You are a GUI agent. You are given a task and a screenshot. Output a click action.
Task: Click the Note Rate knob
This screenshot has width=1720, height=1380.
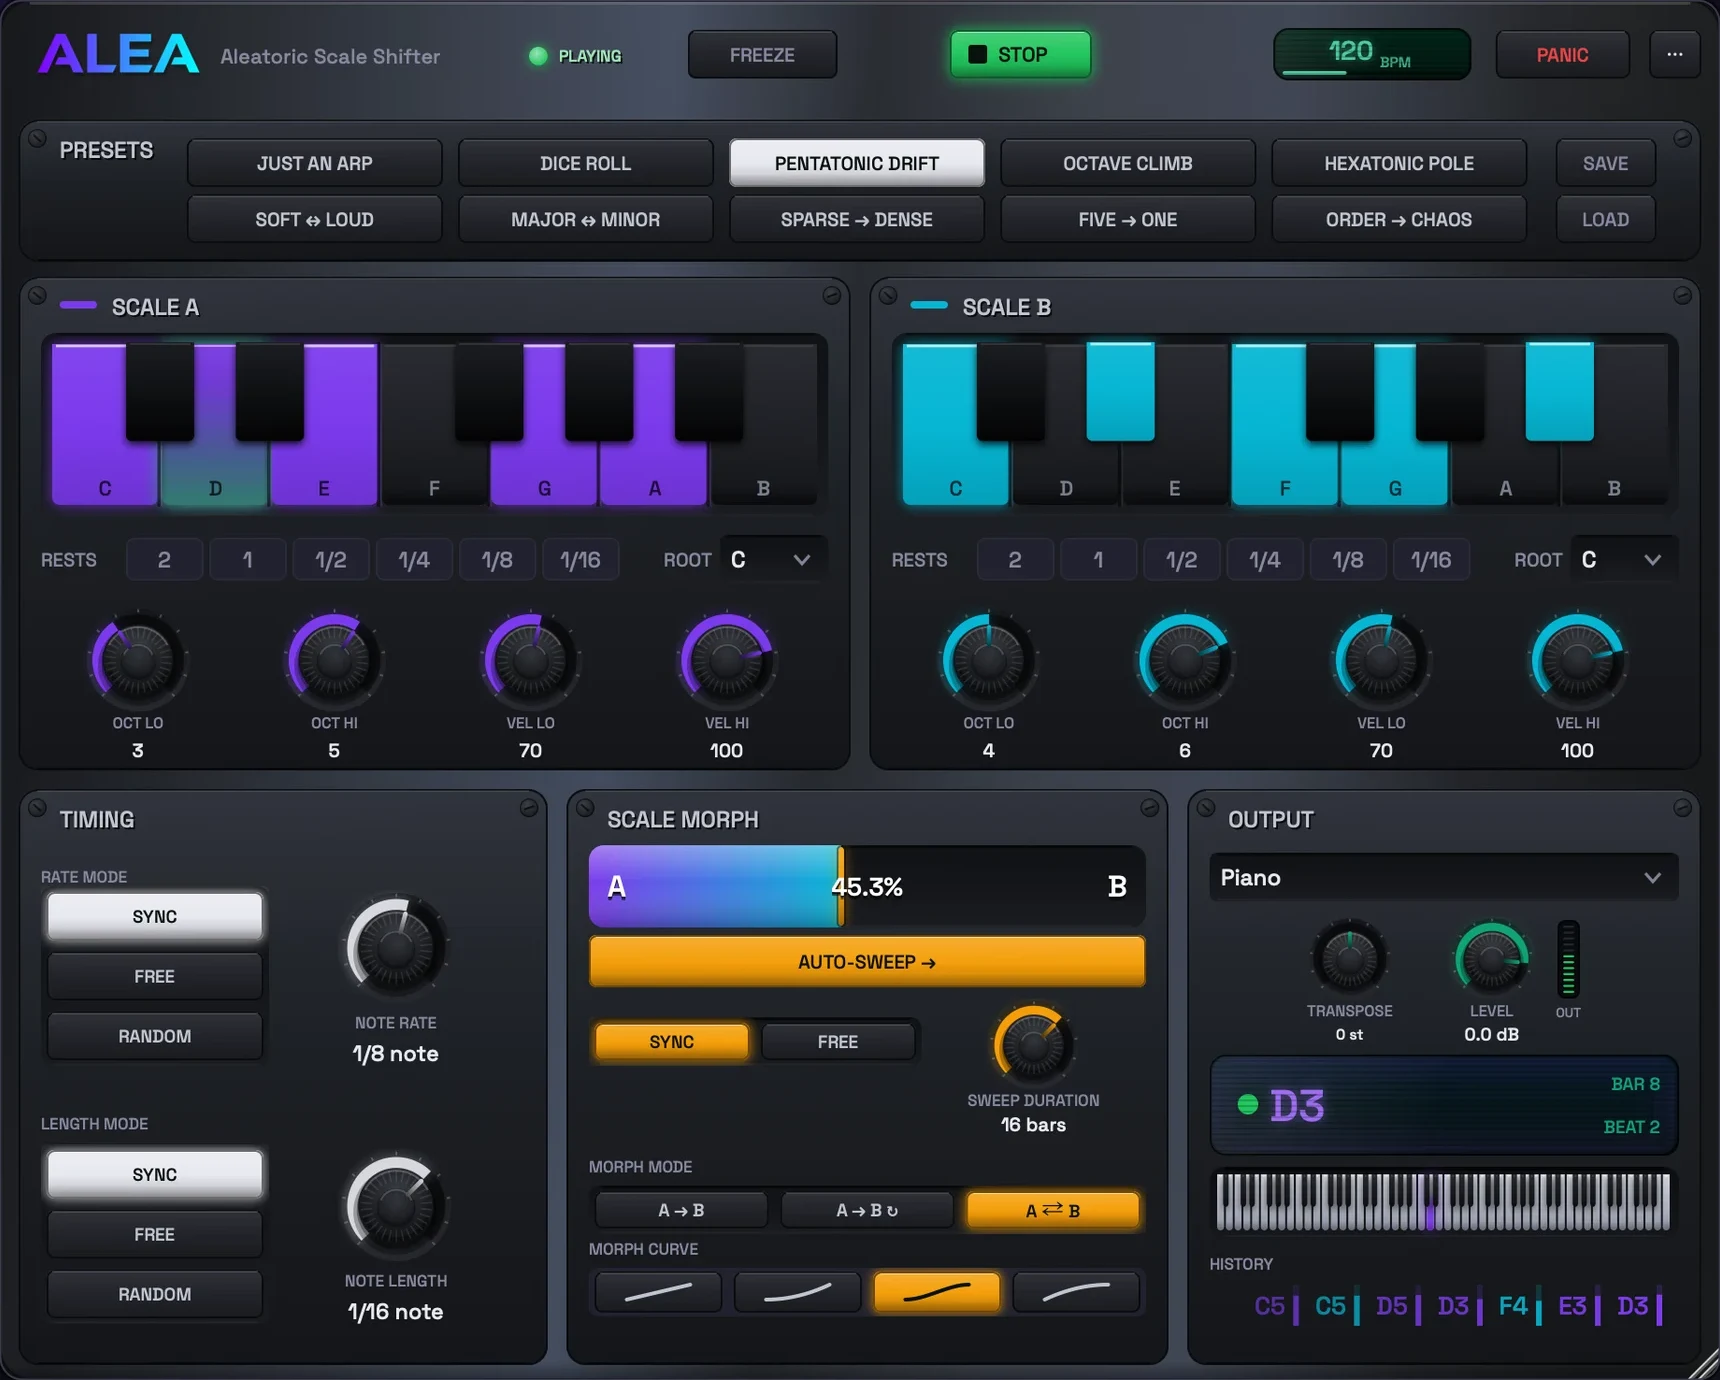[x=395, y=947]
